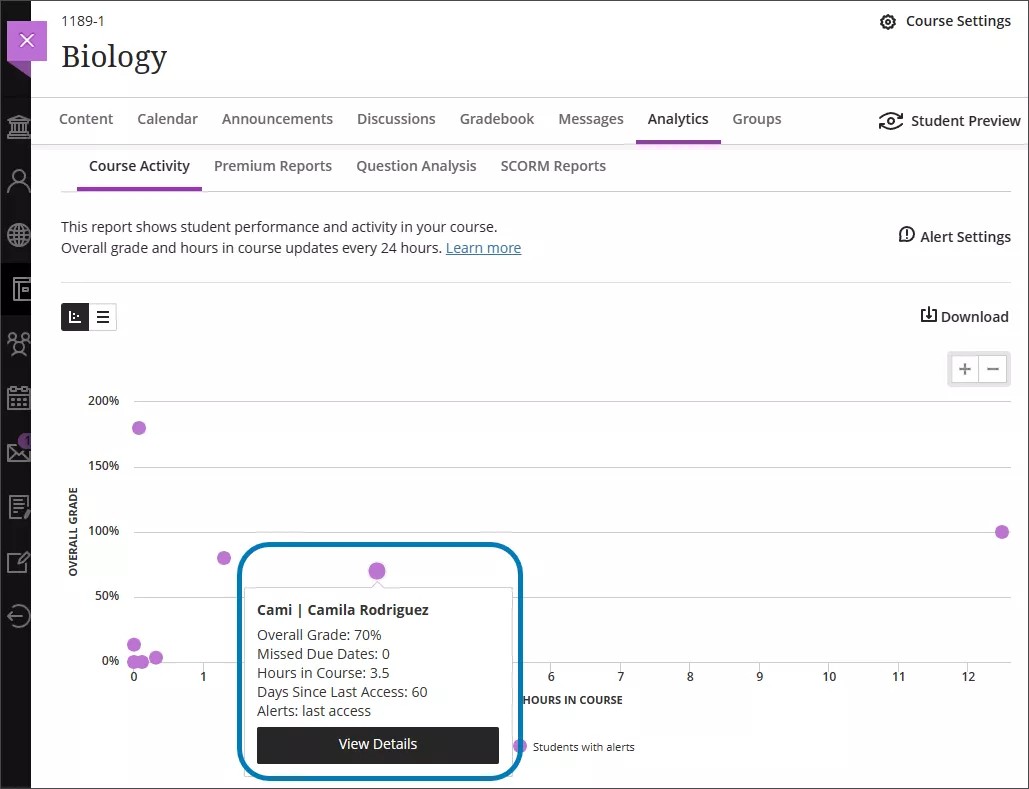Open Alert Settings
Image resolution: width=1029 pixels, height=789 pixels.
click(954, 236)
